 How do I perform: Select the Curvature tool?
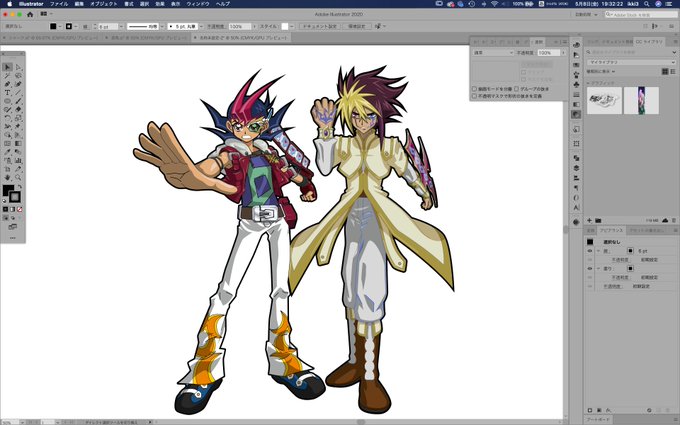(18, 84)
